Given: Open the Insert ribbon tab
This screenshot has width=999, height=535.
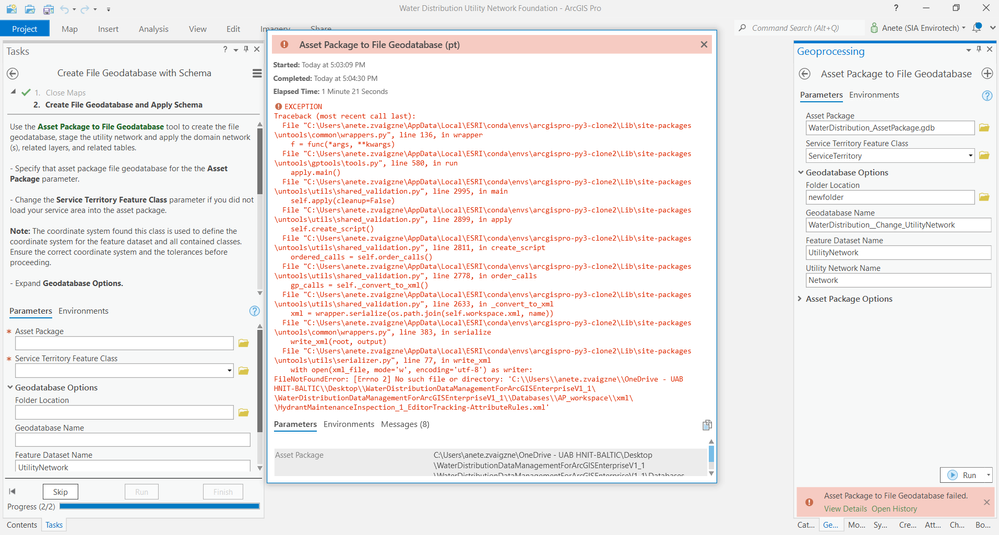Looking at the screenshot, I should (x=108, y=29).
